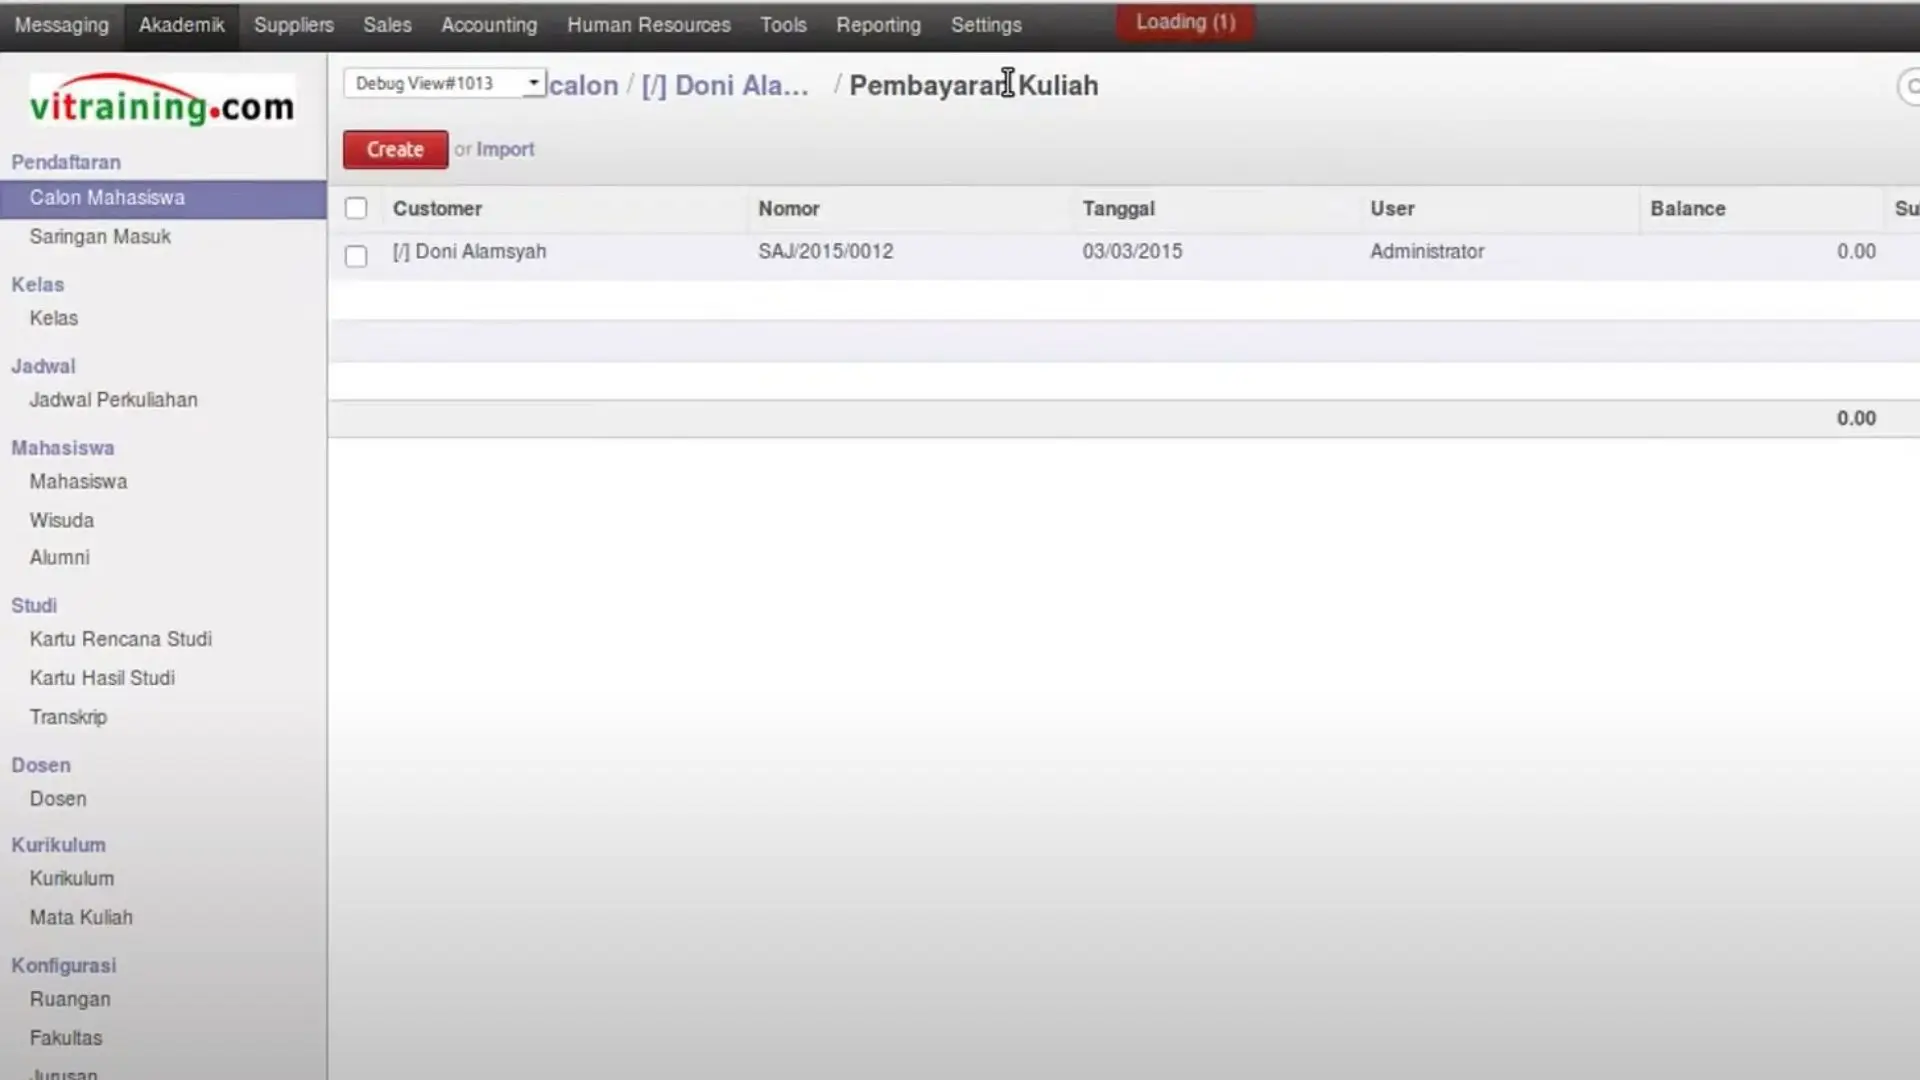Sort by Balance column header

coord(1687,209)
